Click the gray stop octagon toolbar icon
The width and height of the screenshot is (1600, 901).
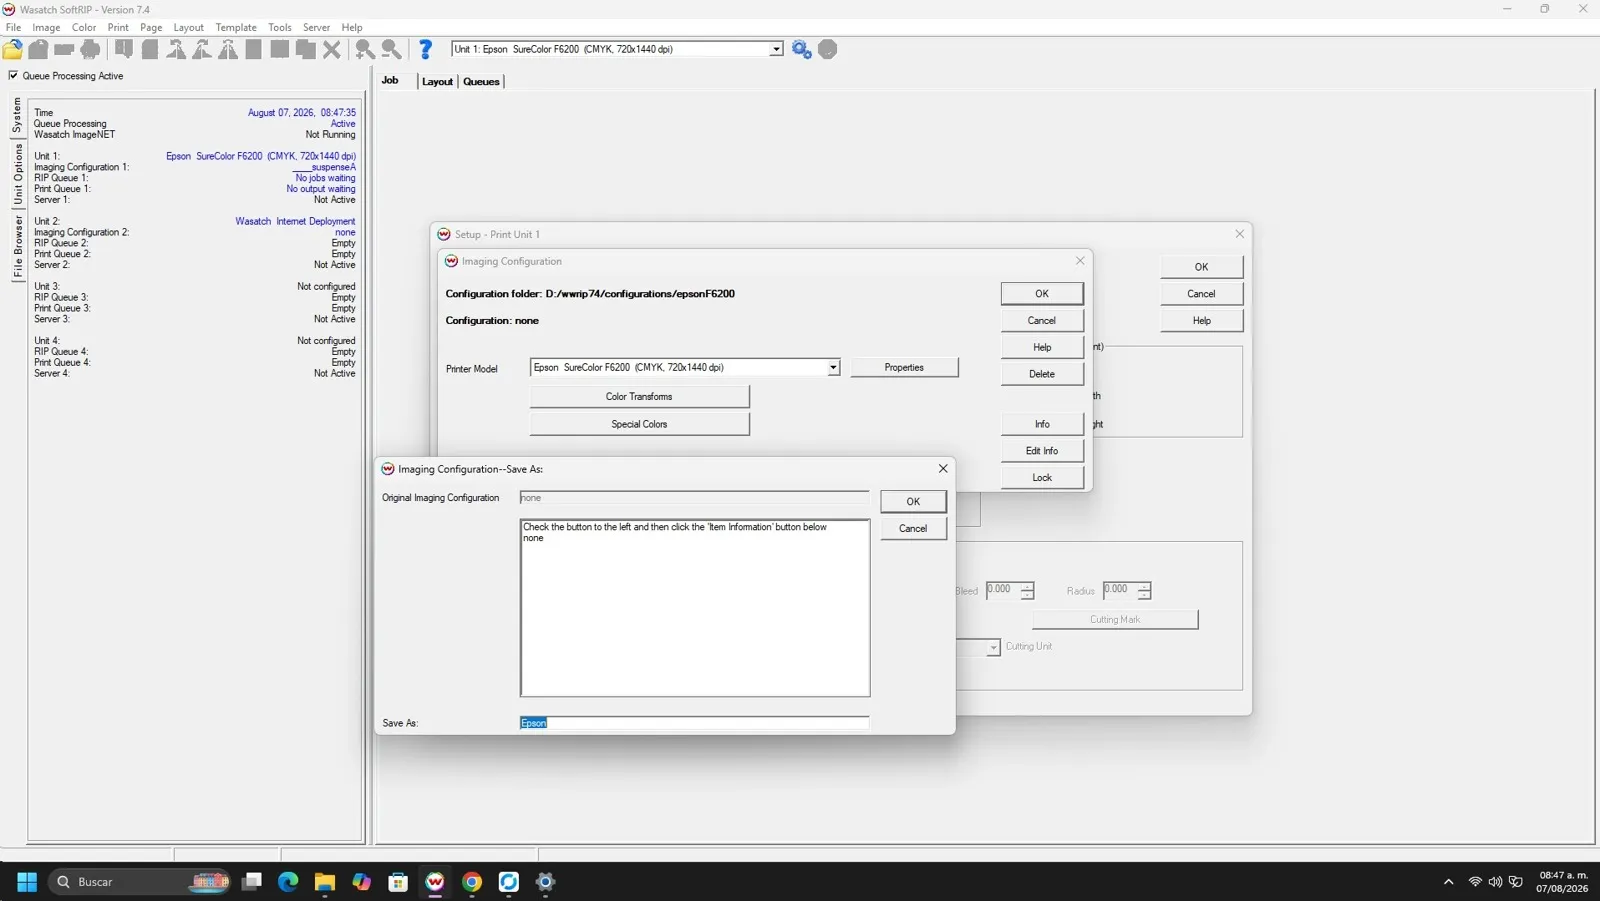click(x=827, y=49)
